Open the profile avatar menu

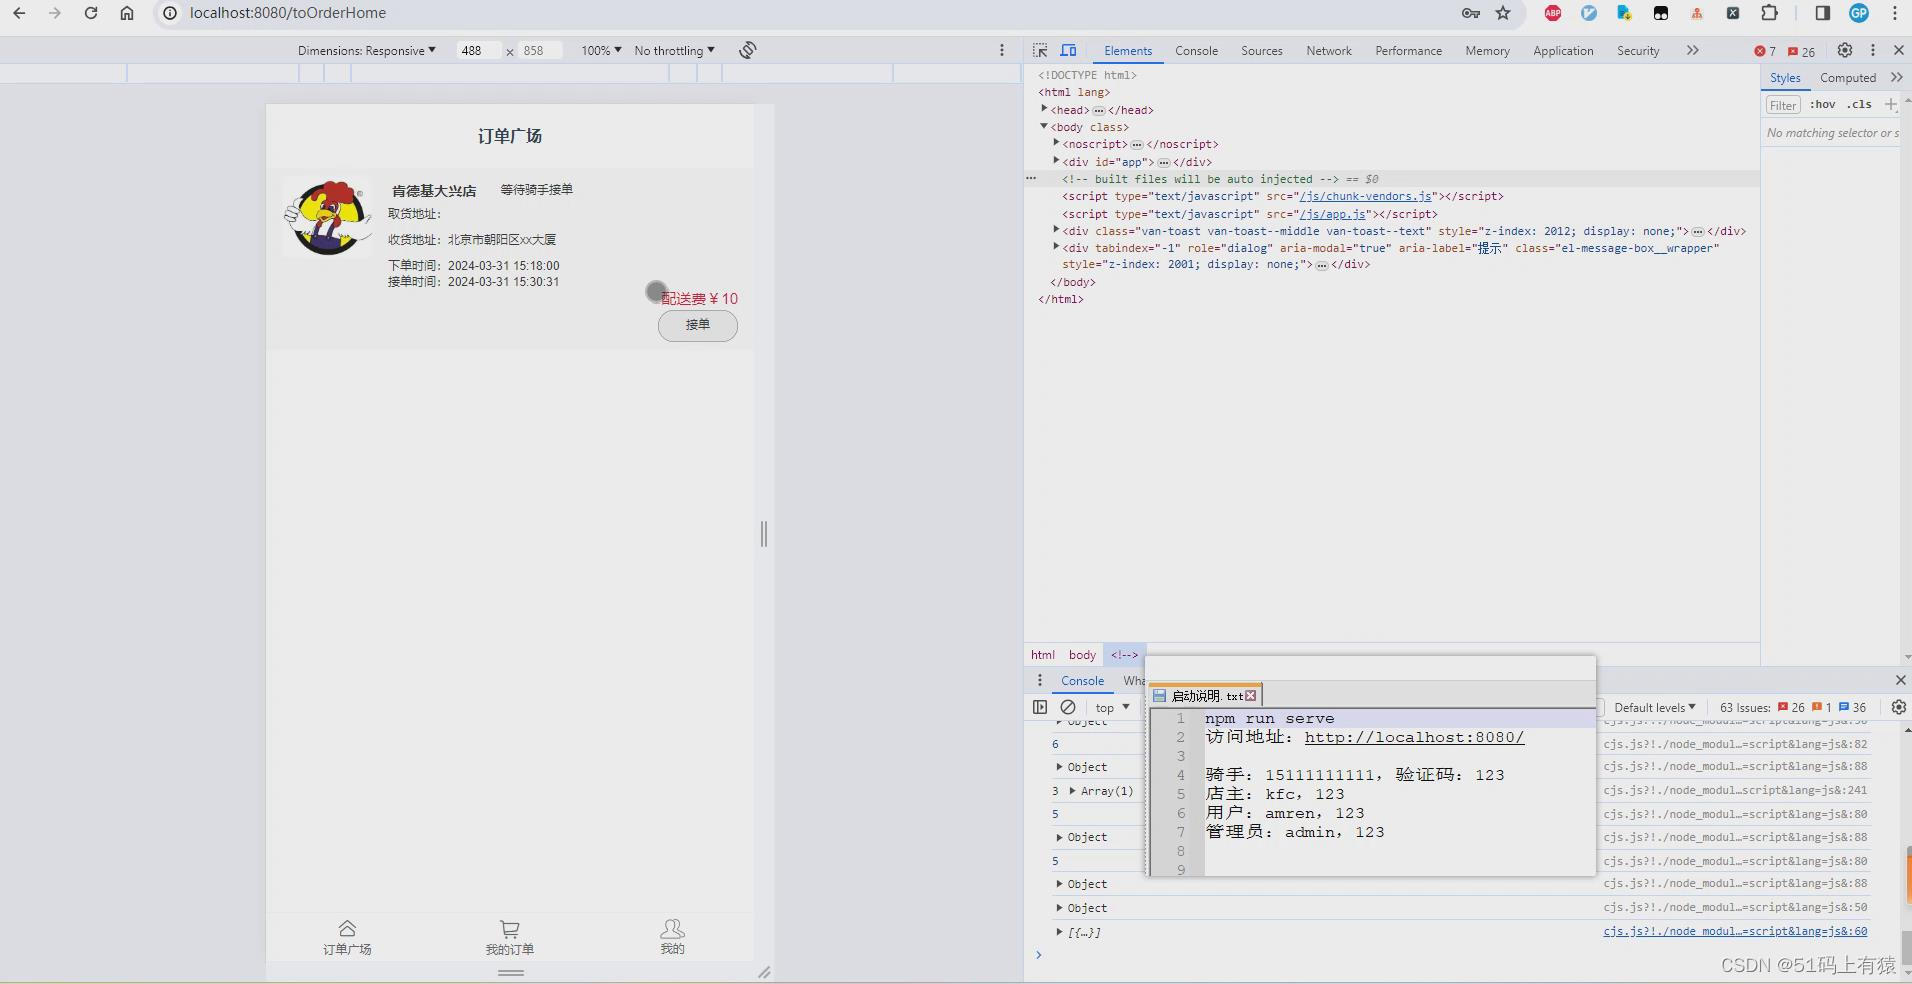pos(1859,13)
